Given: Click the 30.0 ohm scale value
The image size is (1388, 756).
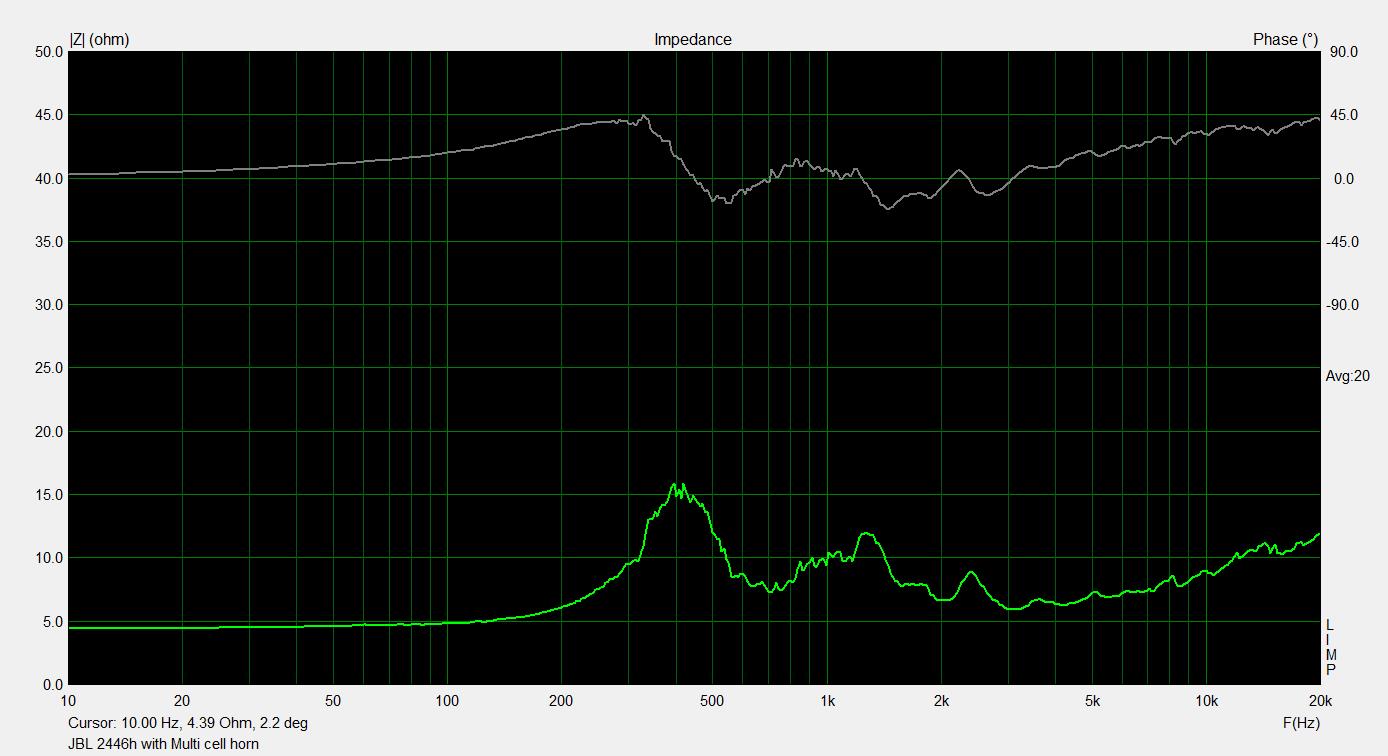Looking at the screenshot, I should click(x=47, y=305).
